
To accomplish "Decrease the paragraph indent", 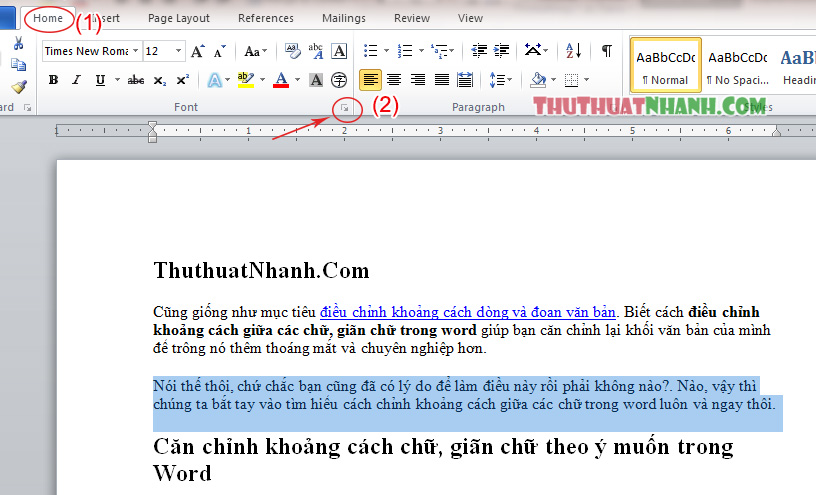I will pyautogui.click(x=479, y=50).
